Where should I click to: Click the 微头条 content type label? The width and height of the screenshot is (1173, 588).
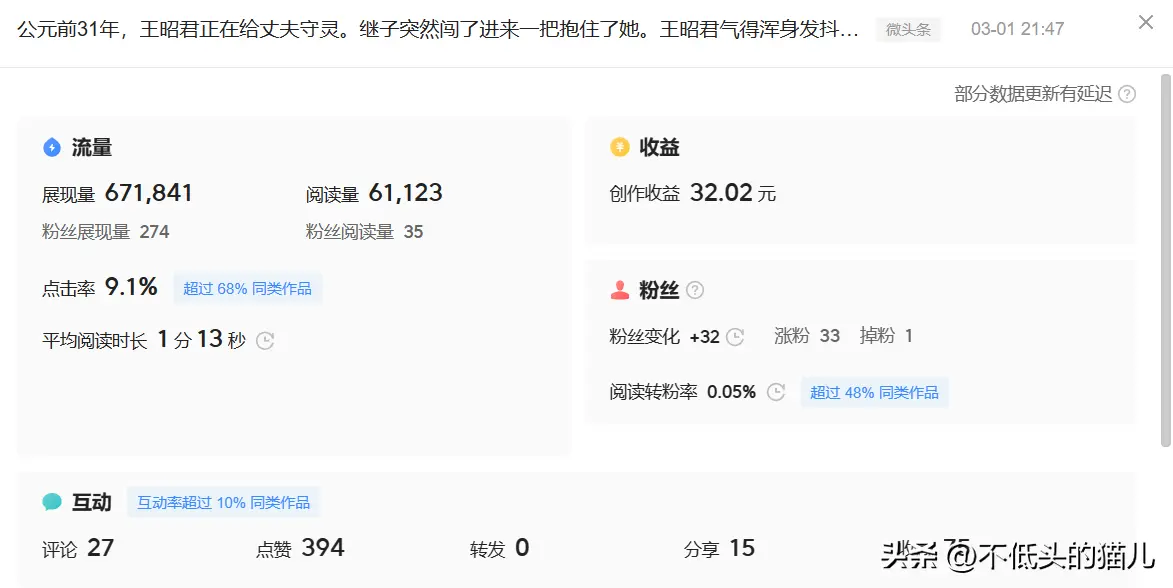point(908,29)
